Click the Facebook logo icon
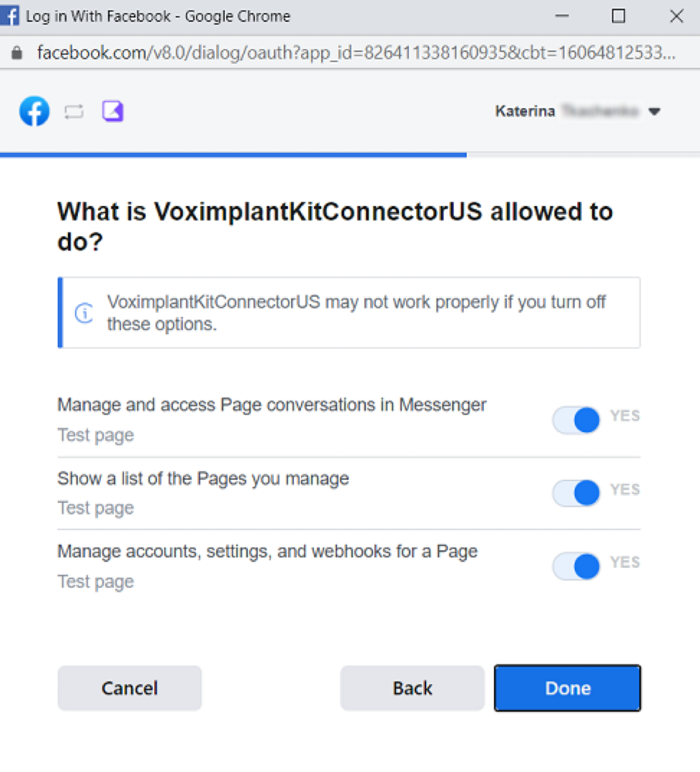The image size is (700, 772). [x=34, y=111]
